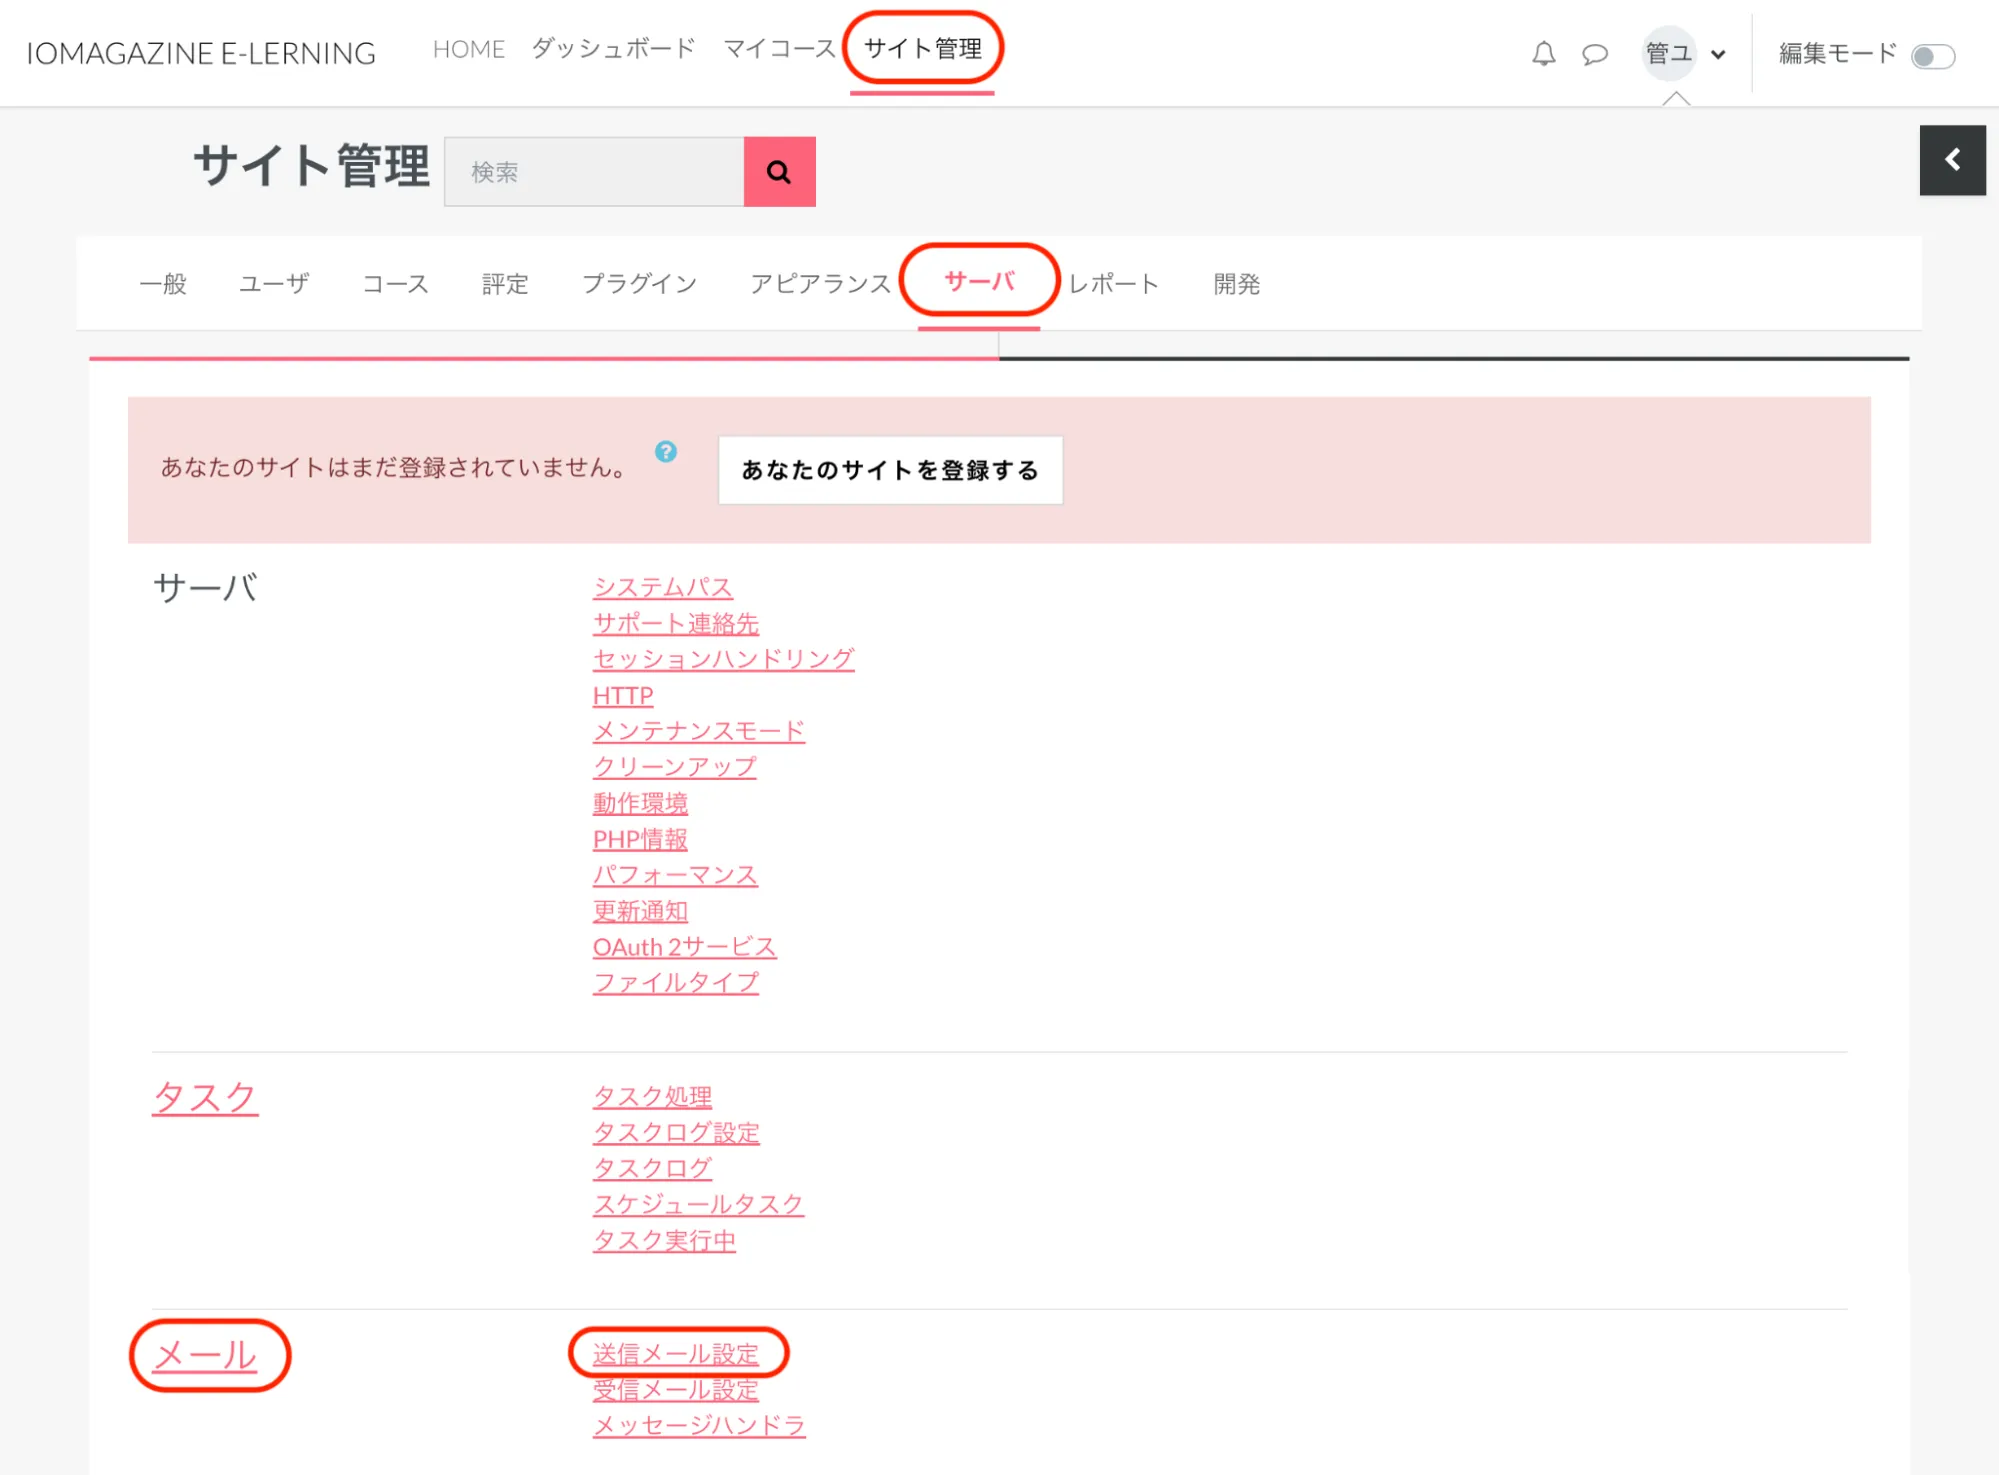Expand the collapsed block drawer arrow
Viewport: 1999px width, 1475px height.
tap(1952, 160)
